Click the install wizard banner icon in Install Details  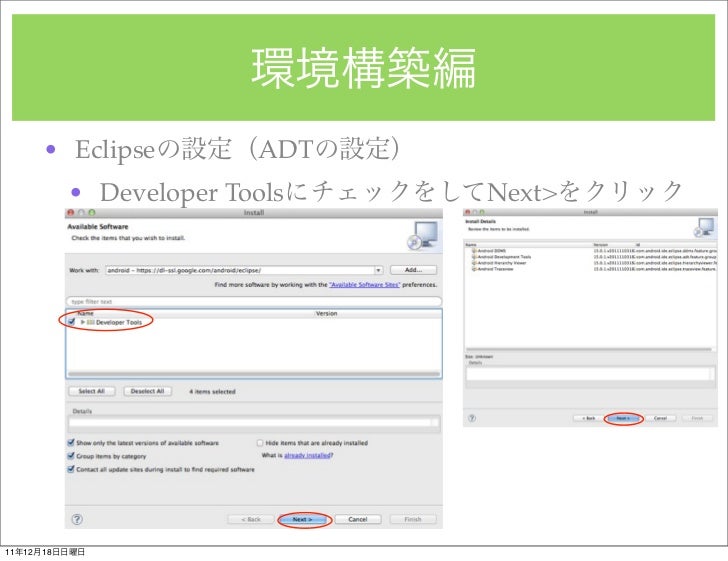click(705, 227)
